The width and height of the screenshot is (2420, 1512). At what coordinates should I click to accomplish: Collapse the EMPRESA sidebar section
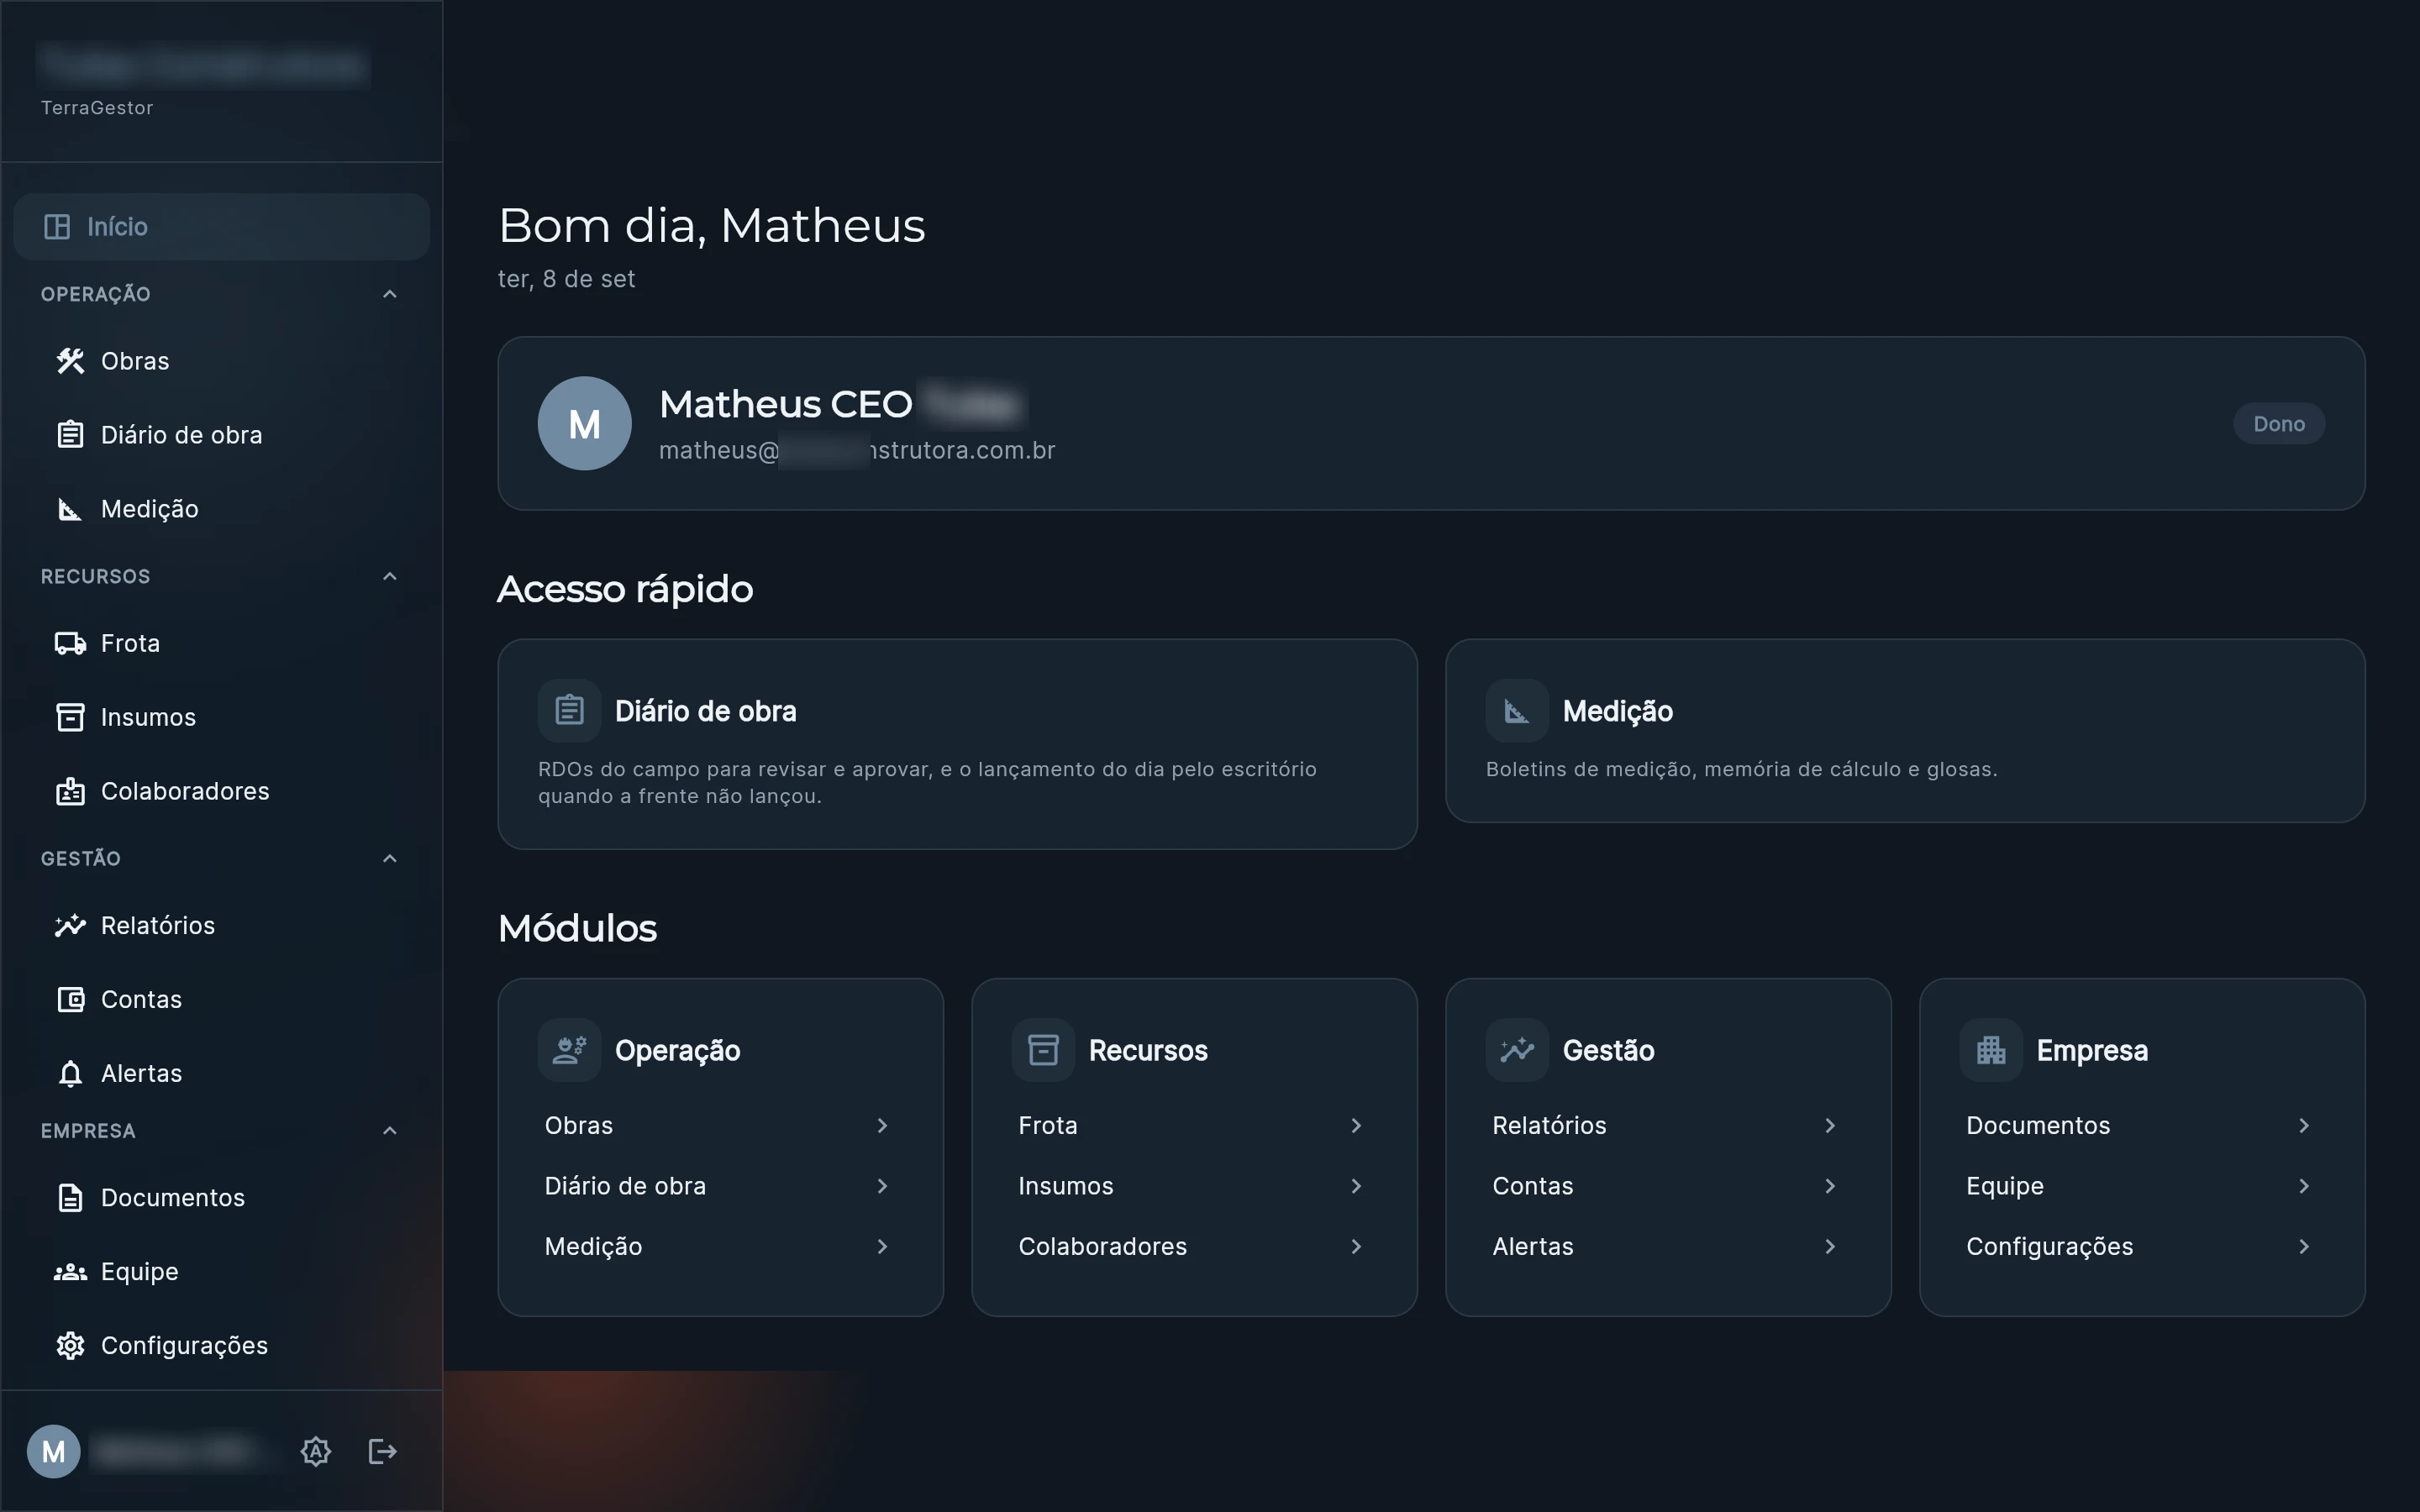point(390,1130)
